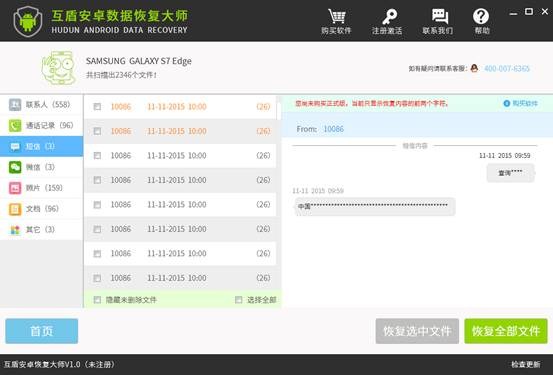Click the orange documents icon

pyautogui.click(x=15, y=209)
